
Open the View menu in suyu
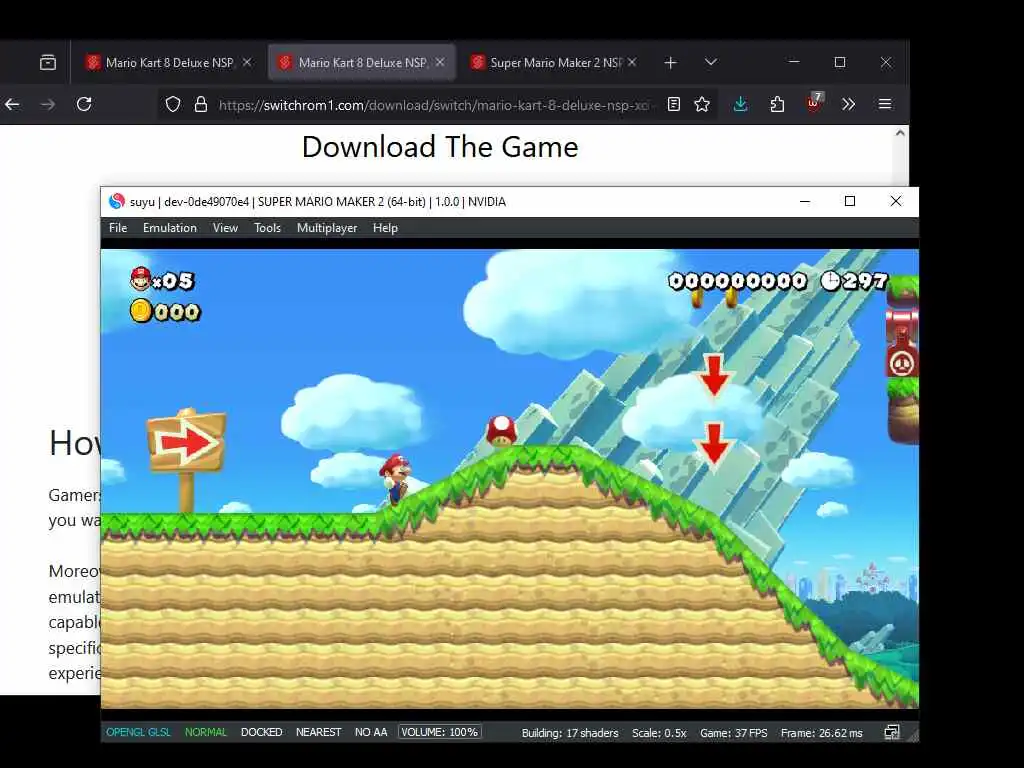225,228
